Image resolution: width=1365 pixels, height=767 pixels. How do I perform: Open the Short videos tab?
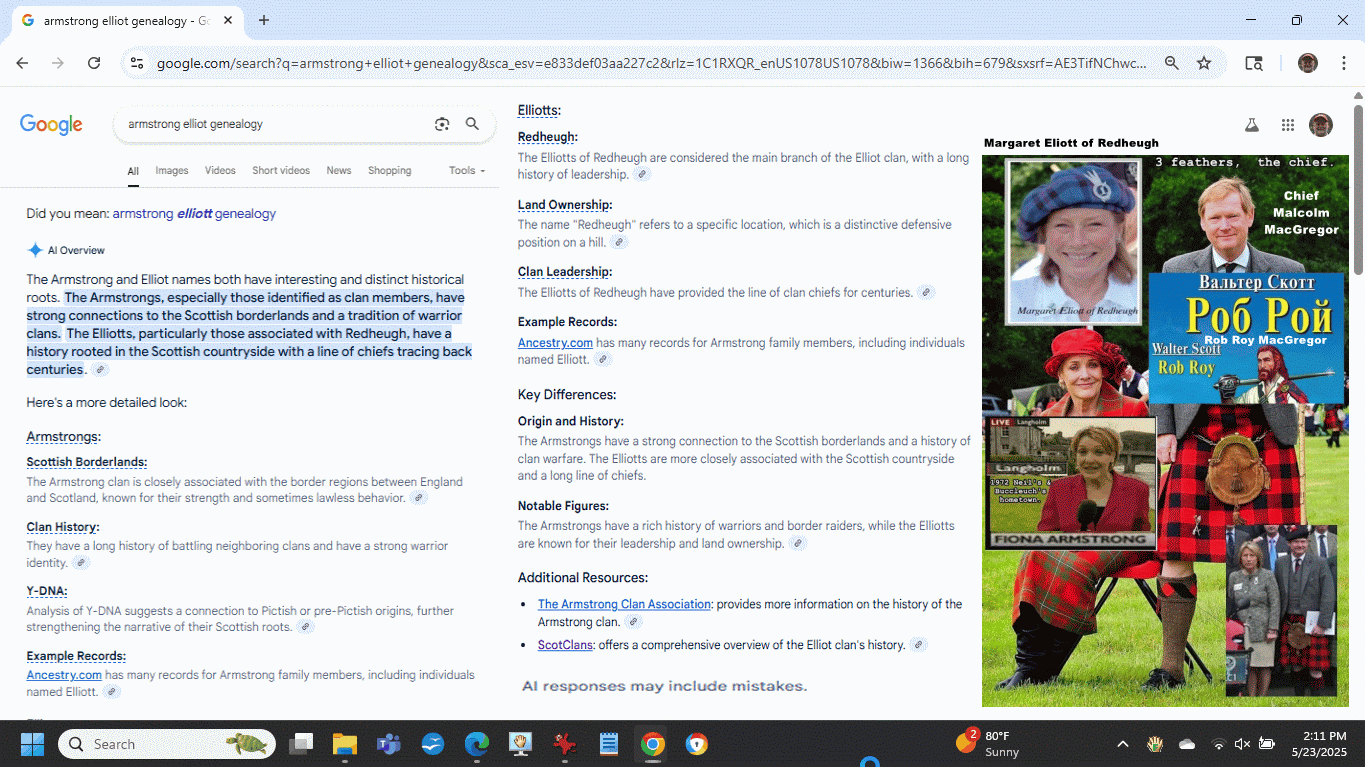tap(281, 171)
